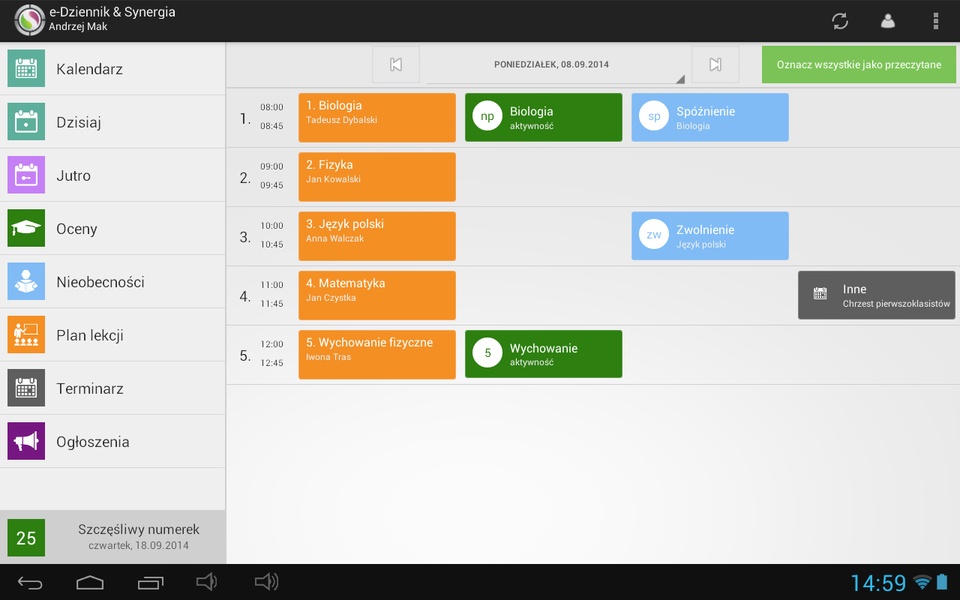The width and height of the screenshot is (960, 600).
Task: Open Terminarz in the side menu
Action: (x=113, y=388)
